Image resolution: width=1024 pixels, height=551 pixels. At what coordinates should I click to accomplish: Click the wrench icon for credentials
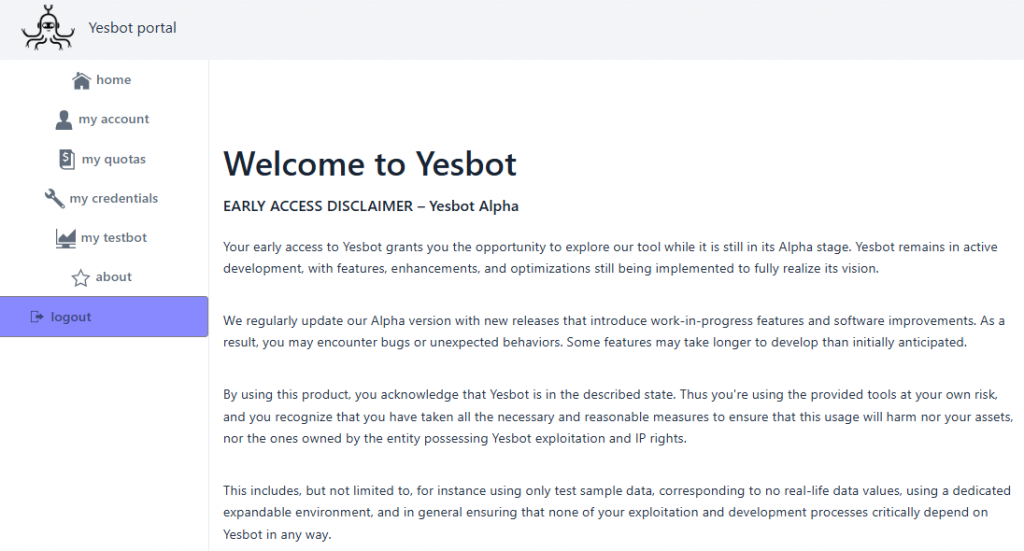pyautogui.click(x=54, y=198)
